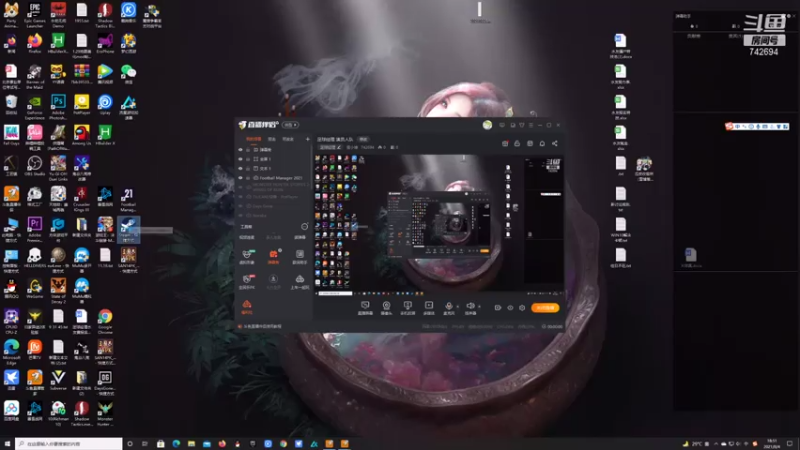Open speaker options arrow
This screenshot has width=800, height=450.
click(479, 306)
